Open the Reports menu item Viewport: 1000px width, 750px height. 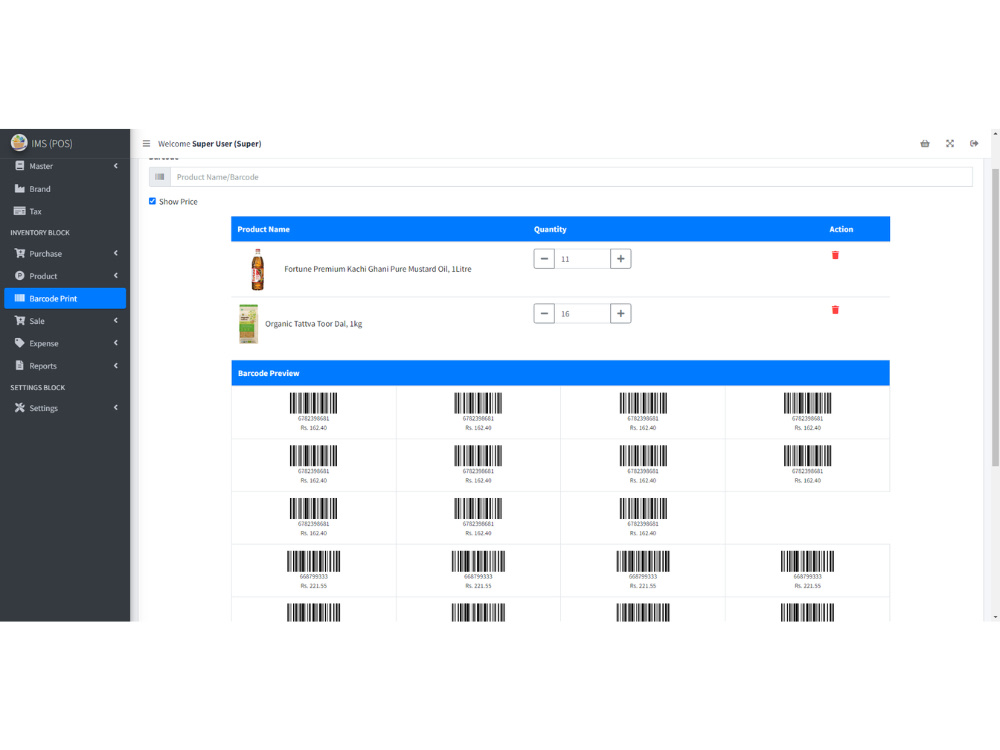tap(64, 365)
